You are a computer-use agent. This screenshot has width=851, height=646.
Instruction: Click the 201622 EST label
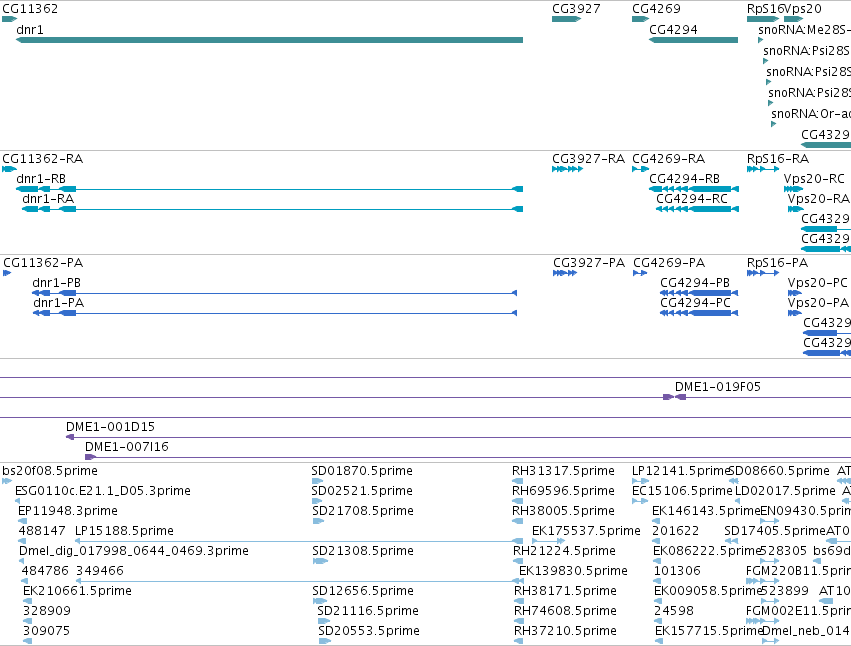(676, 531)
